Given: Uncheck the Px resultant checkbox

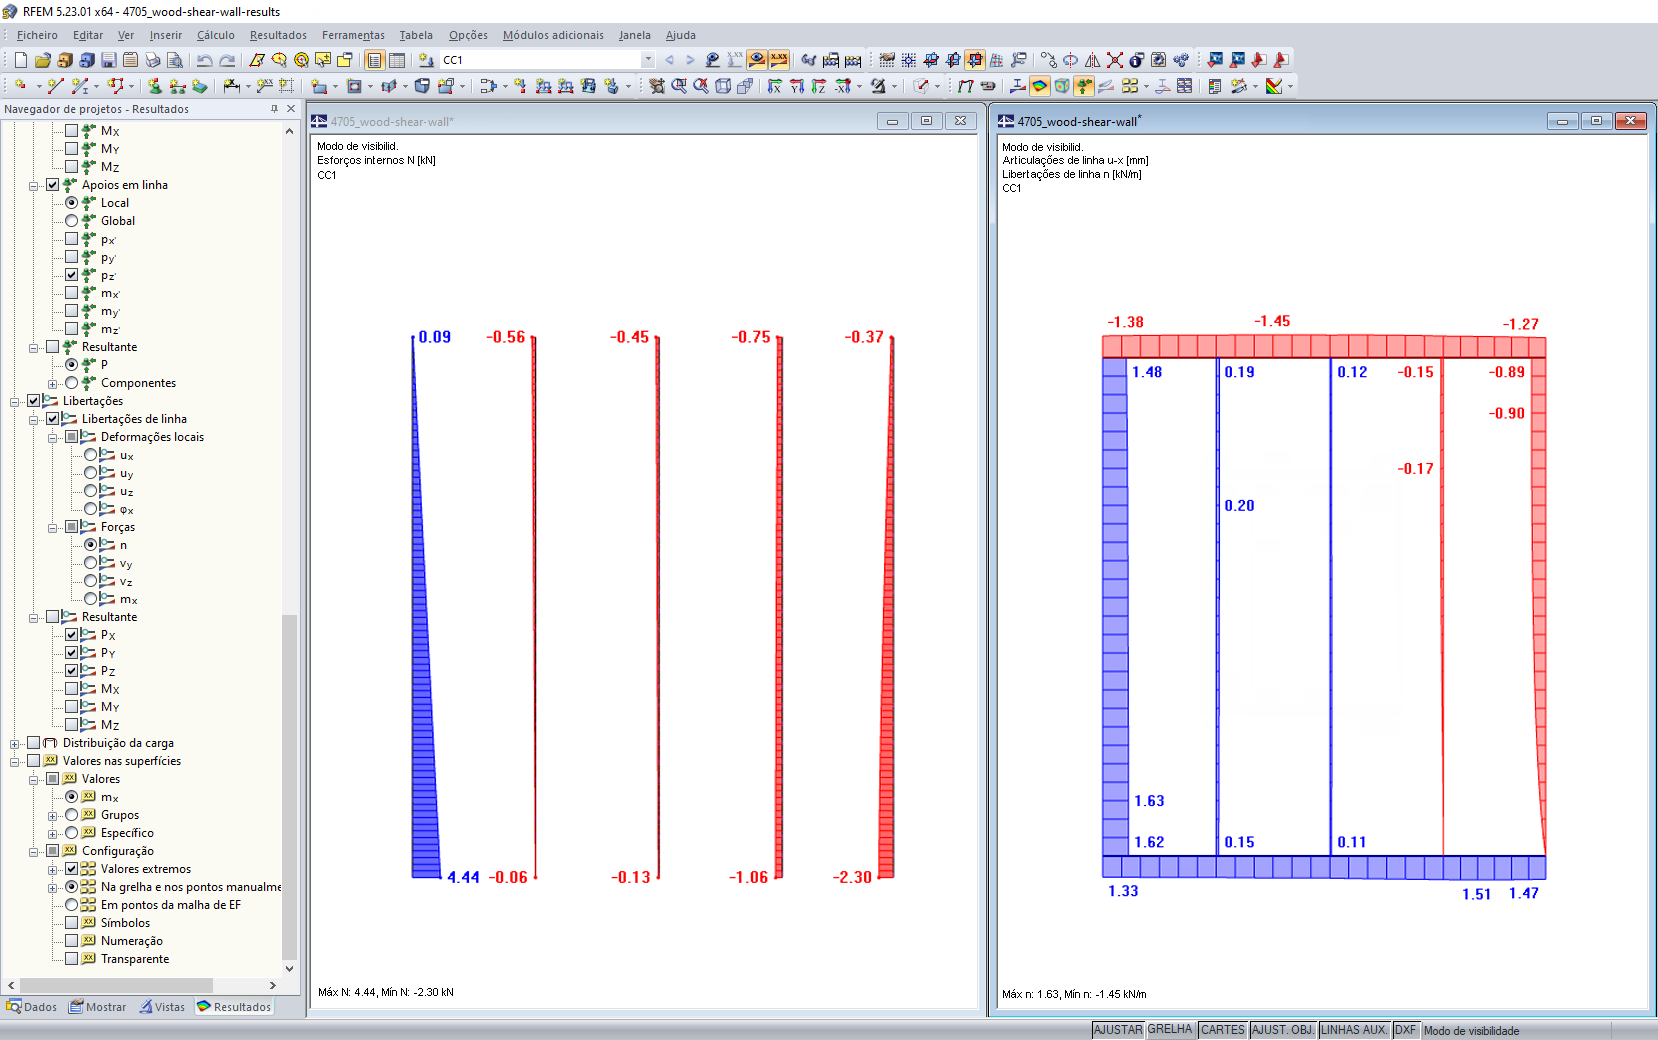Looking at the screenshot, I should [72, 635].
